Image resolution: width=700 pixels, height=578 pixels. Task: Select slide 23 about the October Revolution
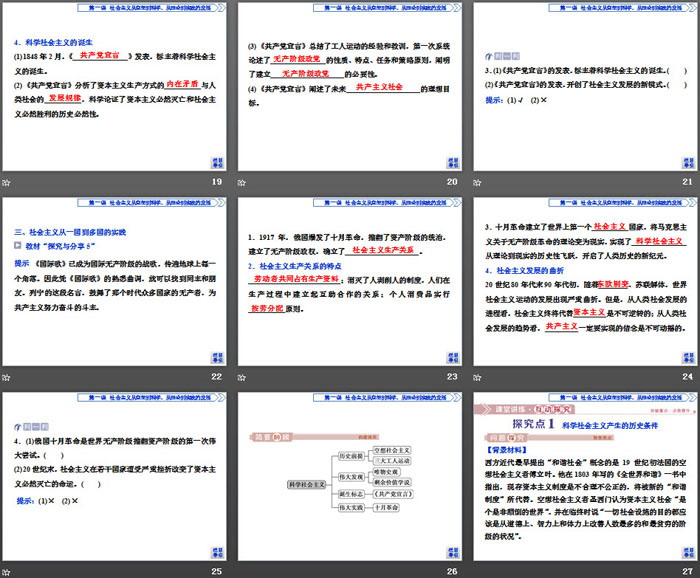(x=350, y=280)
